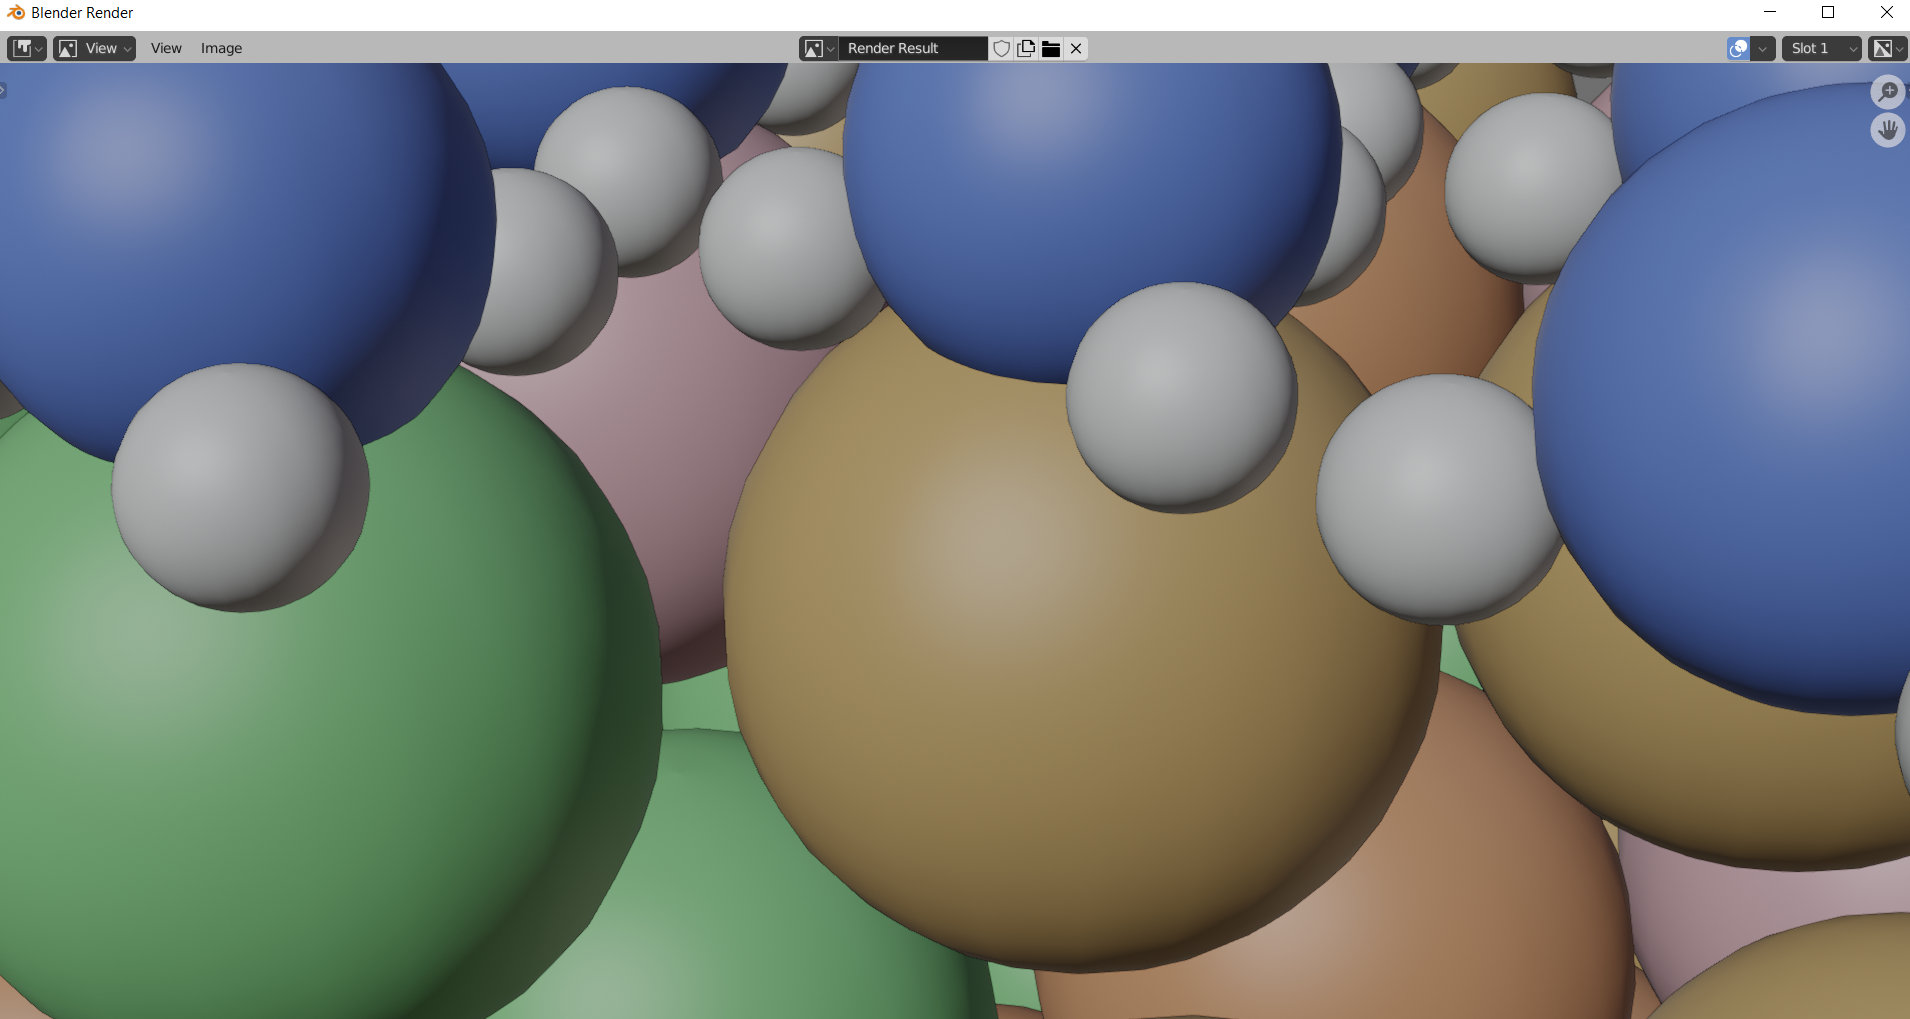The image size is (1910, 1019).
Task: Open the View mode dropdown
Action: click(x=95, y=48)
